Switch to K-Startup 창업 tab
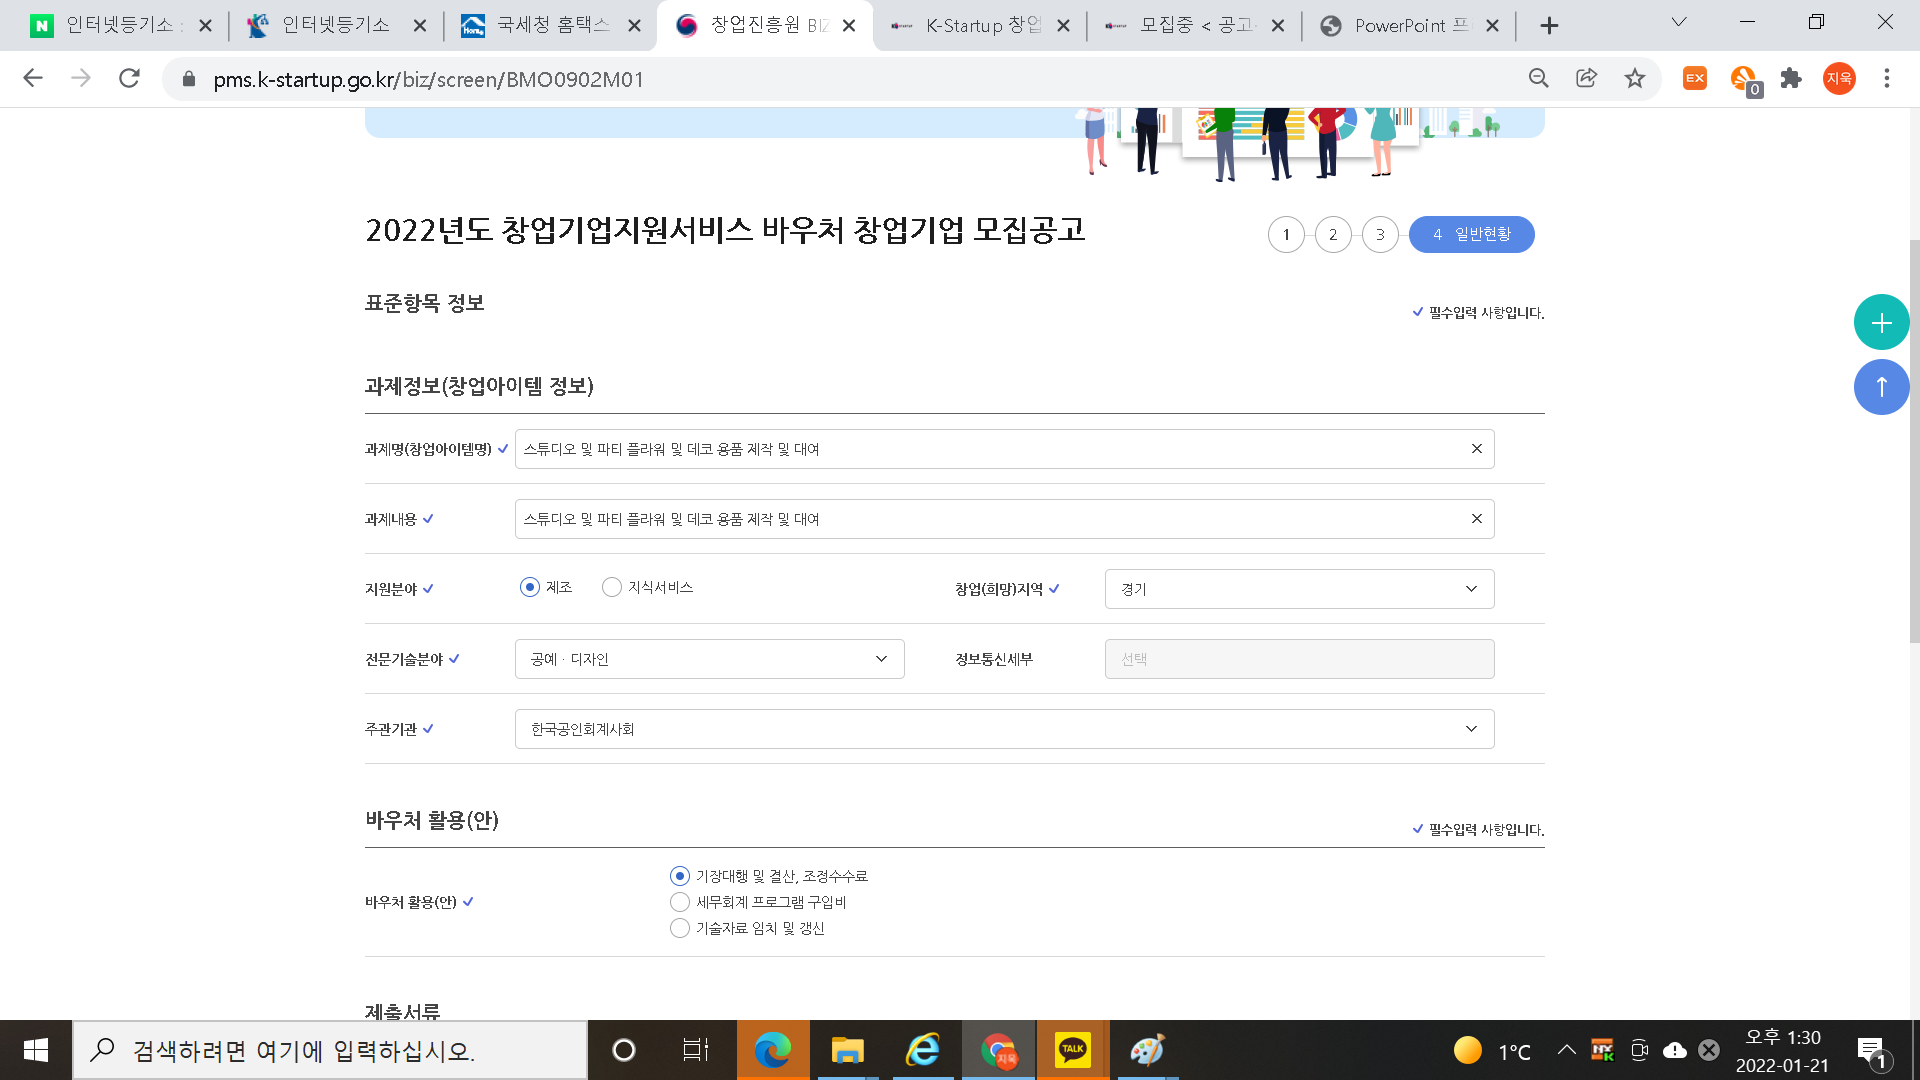The width and height of the screenshot is (1920, 1080). [x=980, y=26]
